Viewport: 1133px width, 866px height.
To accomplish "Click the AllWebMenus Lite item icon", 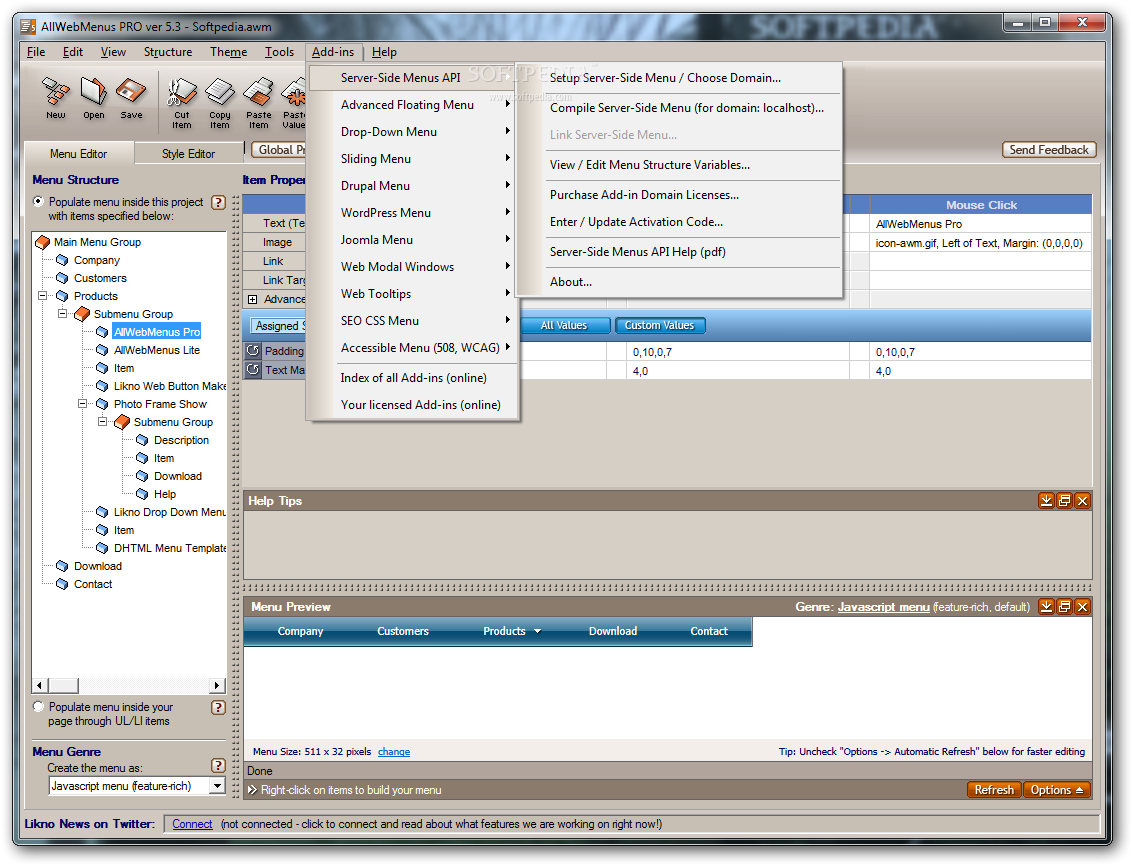I will [x=103, y=350].
